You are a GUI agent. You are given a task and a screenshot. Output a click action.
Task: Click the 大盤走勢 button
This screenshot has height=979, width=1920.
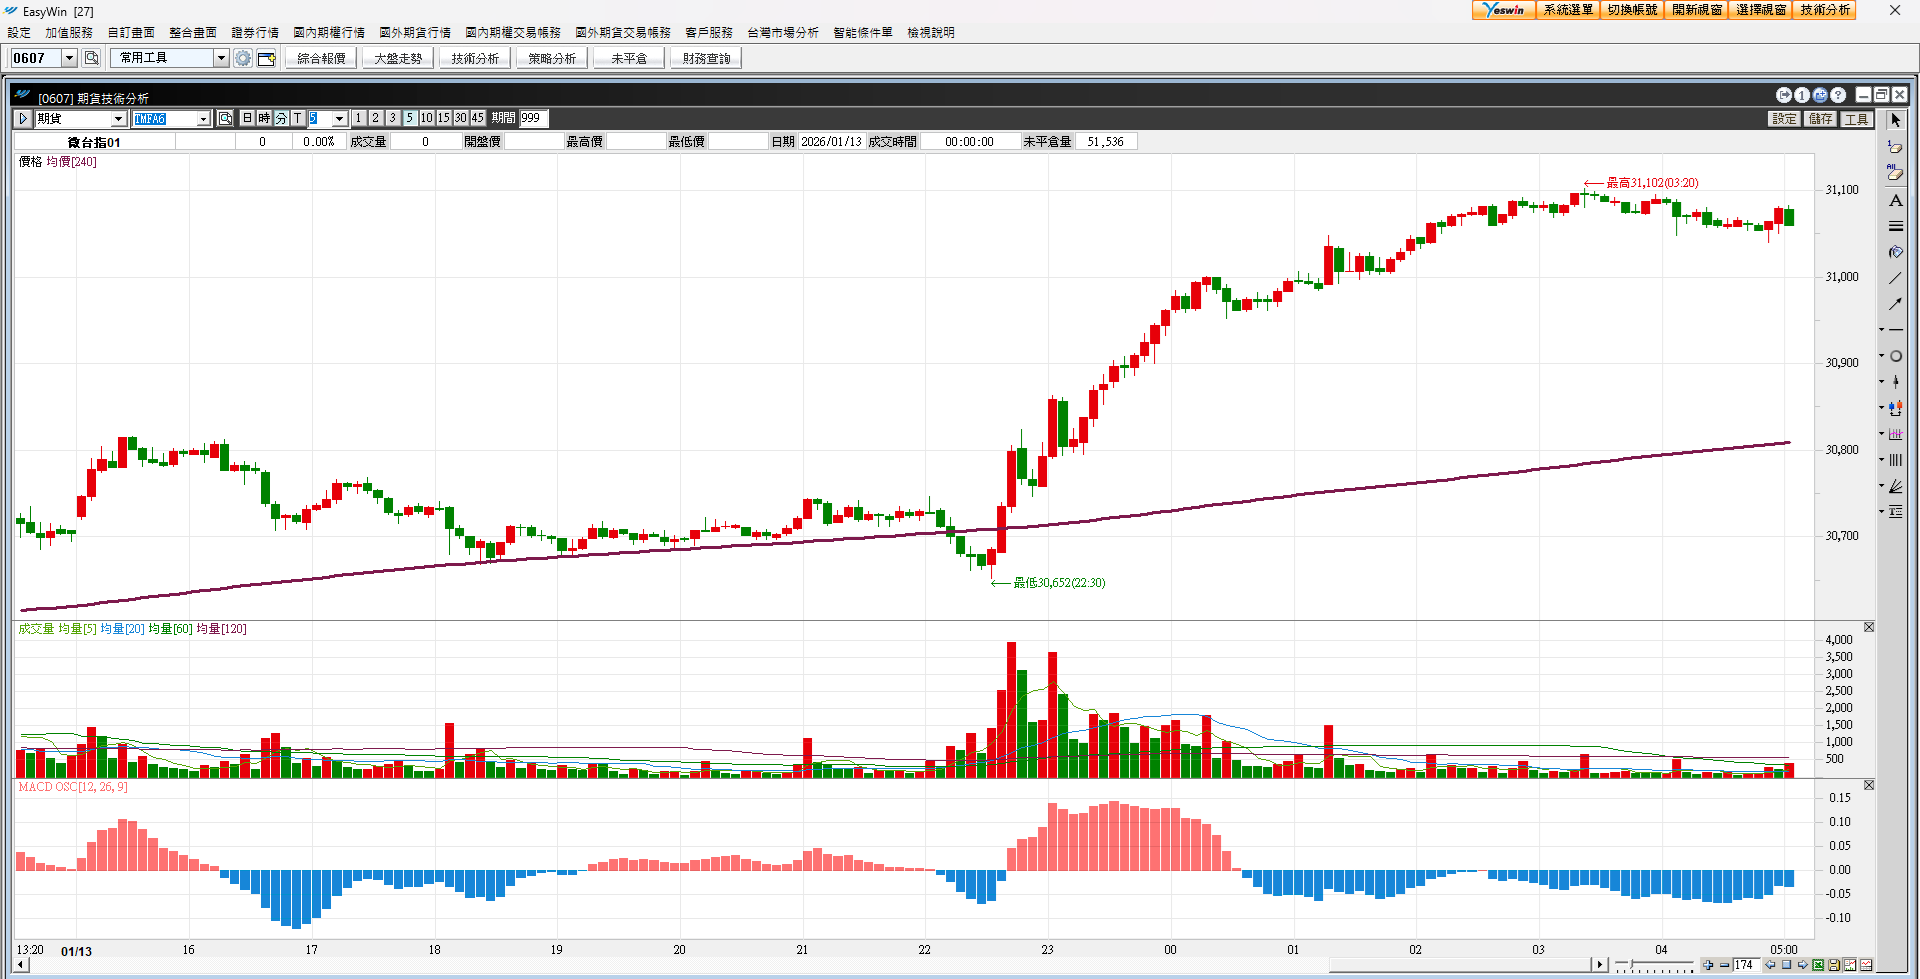398,58
